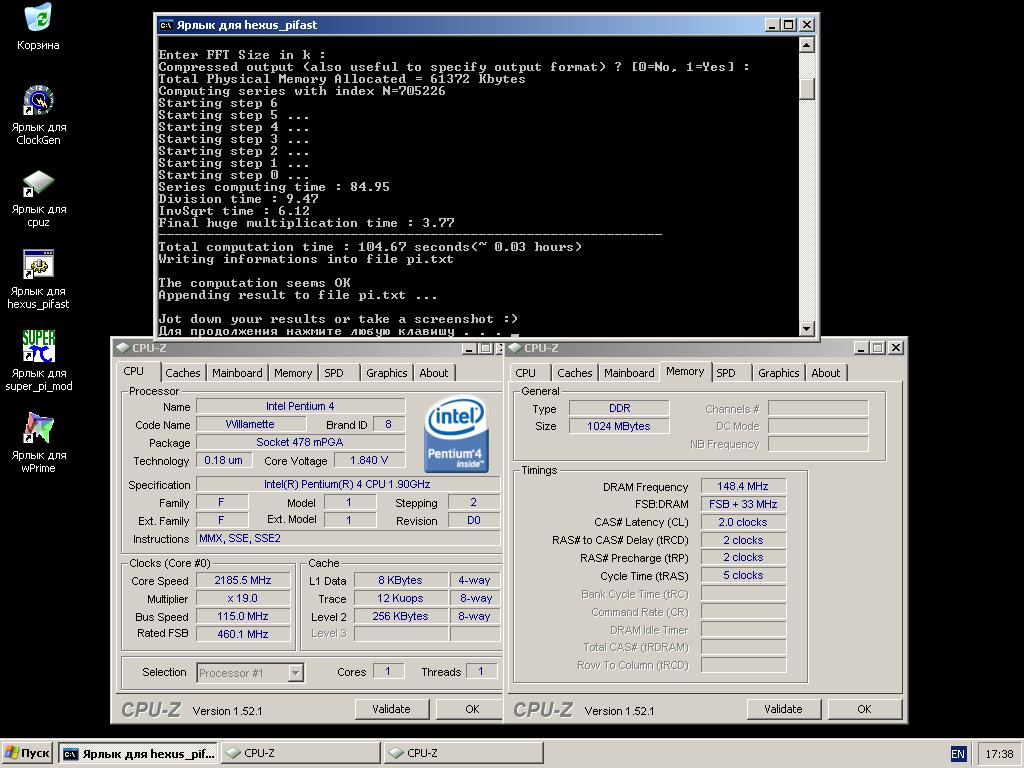Close the right CPU-Z window
This screenshot has width=1024, height=768.
[896, 348]
